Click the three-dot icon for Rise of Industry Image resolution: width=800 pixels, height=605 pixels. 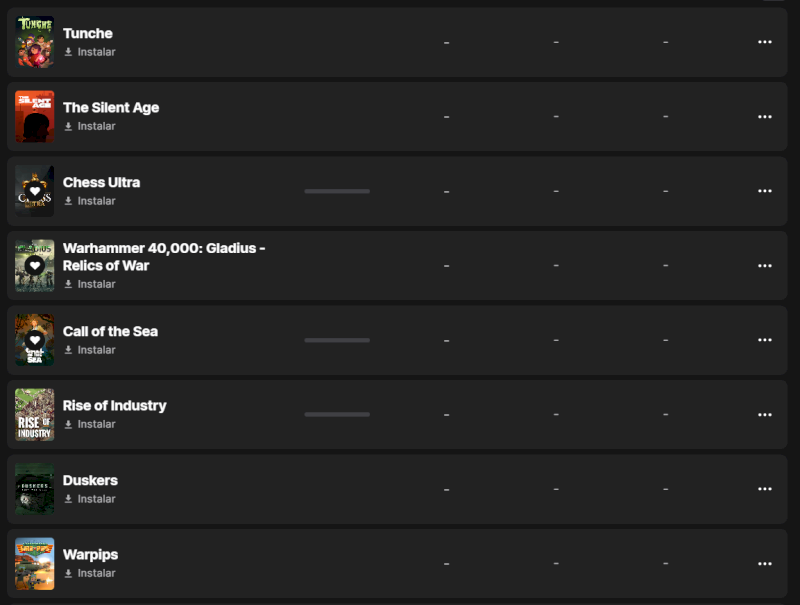765,415
